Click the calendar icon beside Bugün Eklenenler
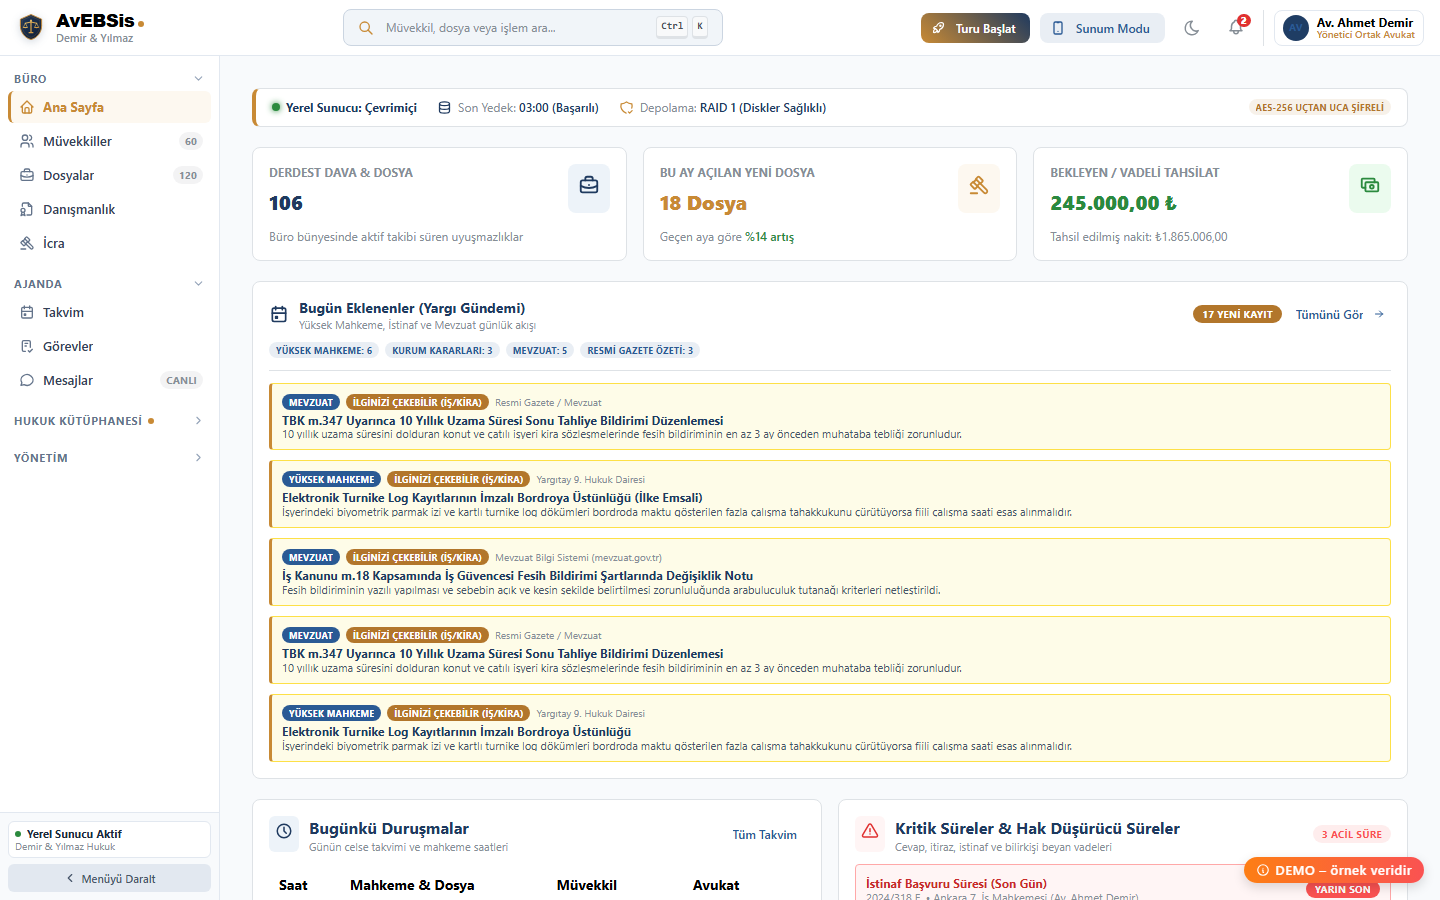The height and width of the screenshot is (900, 1440). tap(279, 315)
